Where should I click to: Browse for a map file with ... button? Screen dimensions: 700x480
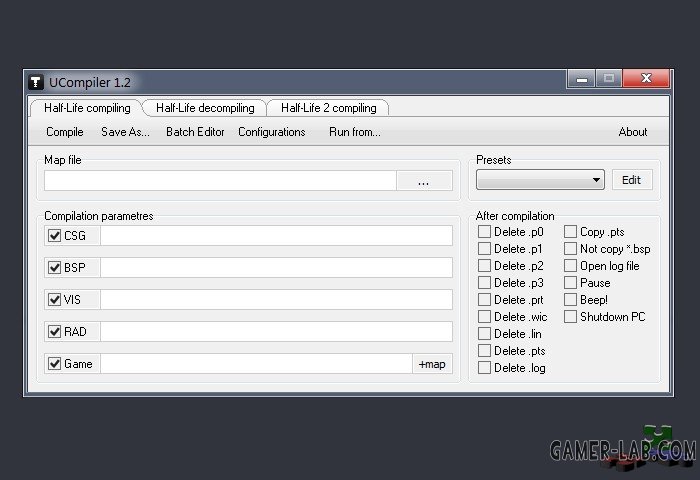click(x=424, y=180)
